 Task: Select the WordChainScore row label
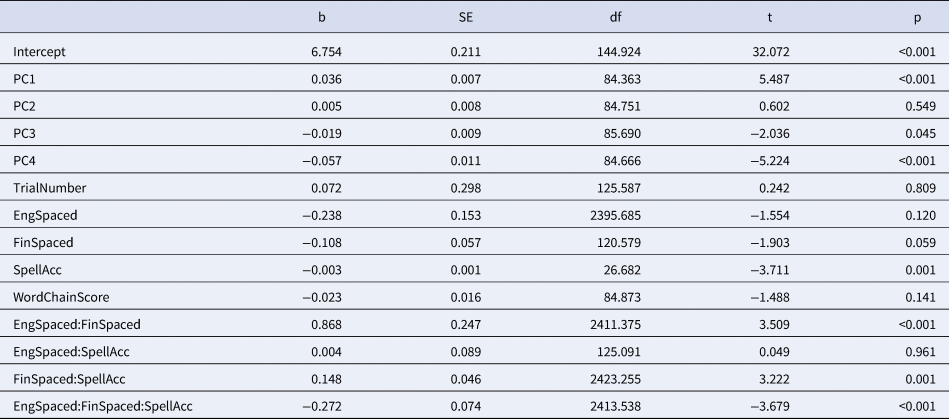(61, 297)
